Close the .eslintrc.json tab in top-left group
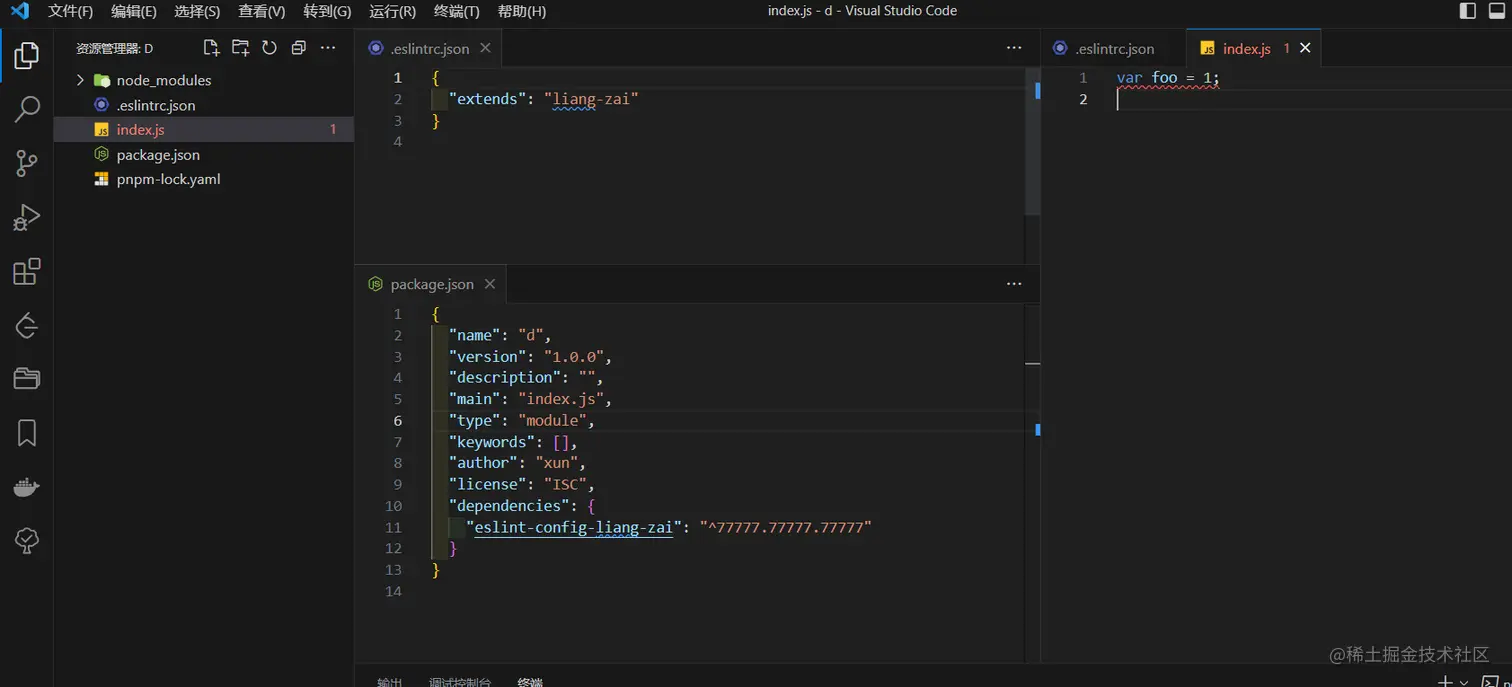The width and height of the screenshot is (1512, 687). [x=485, y=48]
